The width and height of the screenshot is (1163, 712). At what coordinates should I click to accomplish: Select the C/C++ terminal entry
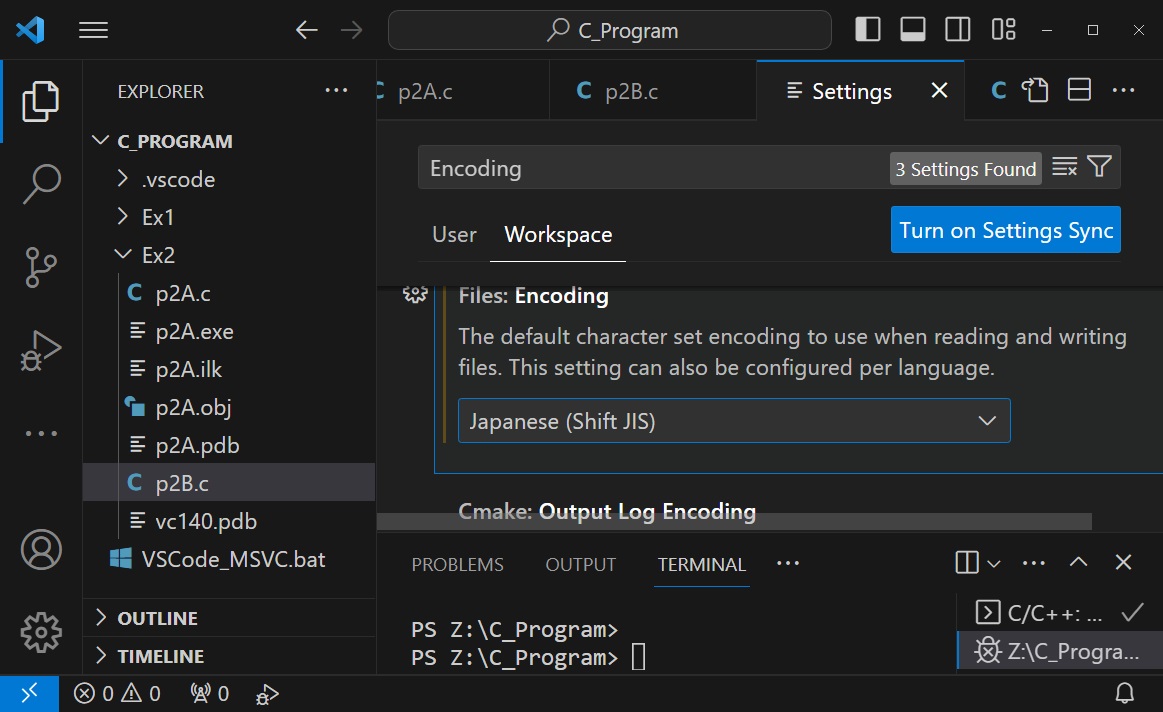tap(1061, 613)
